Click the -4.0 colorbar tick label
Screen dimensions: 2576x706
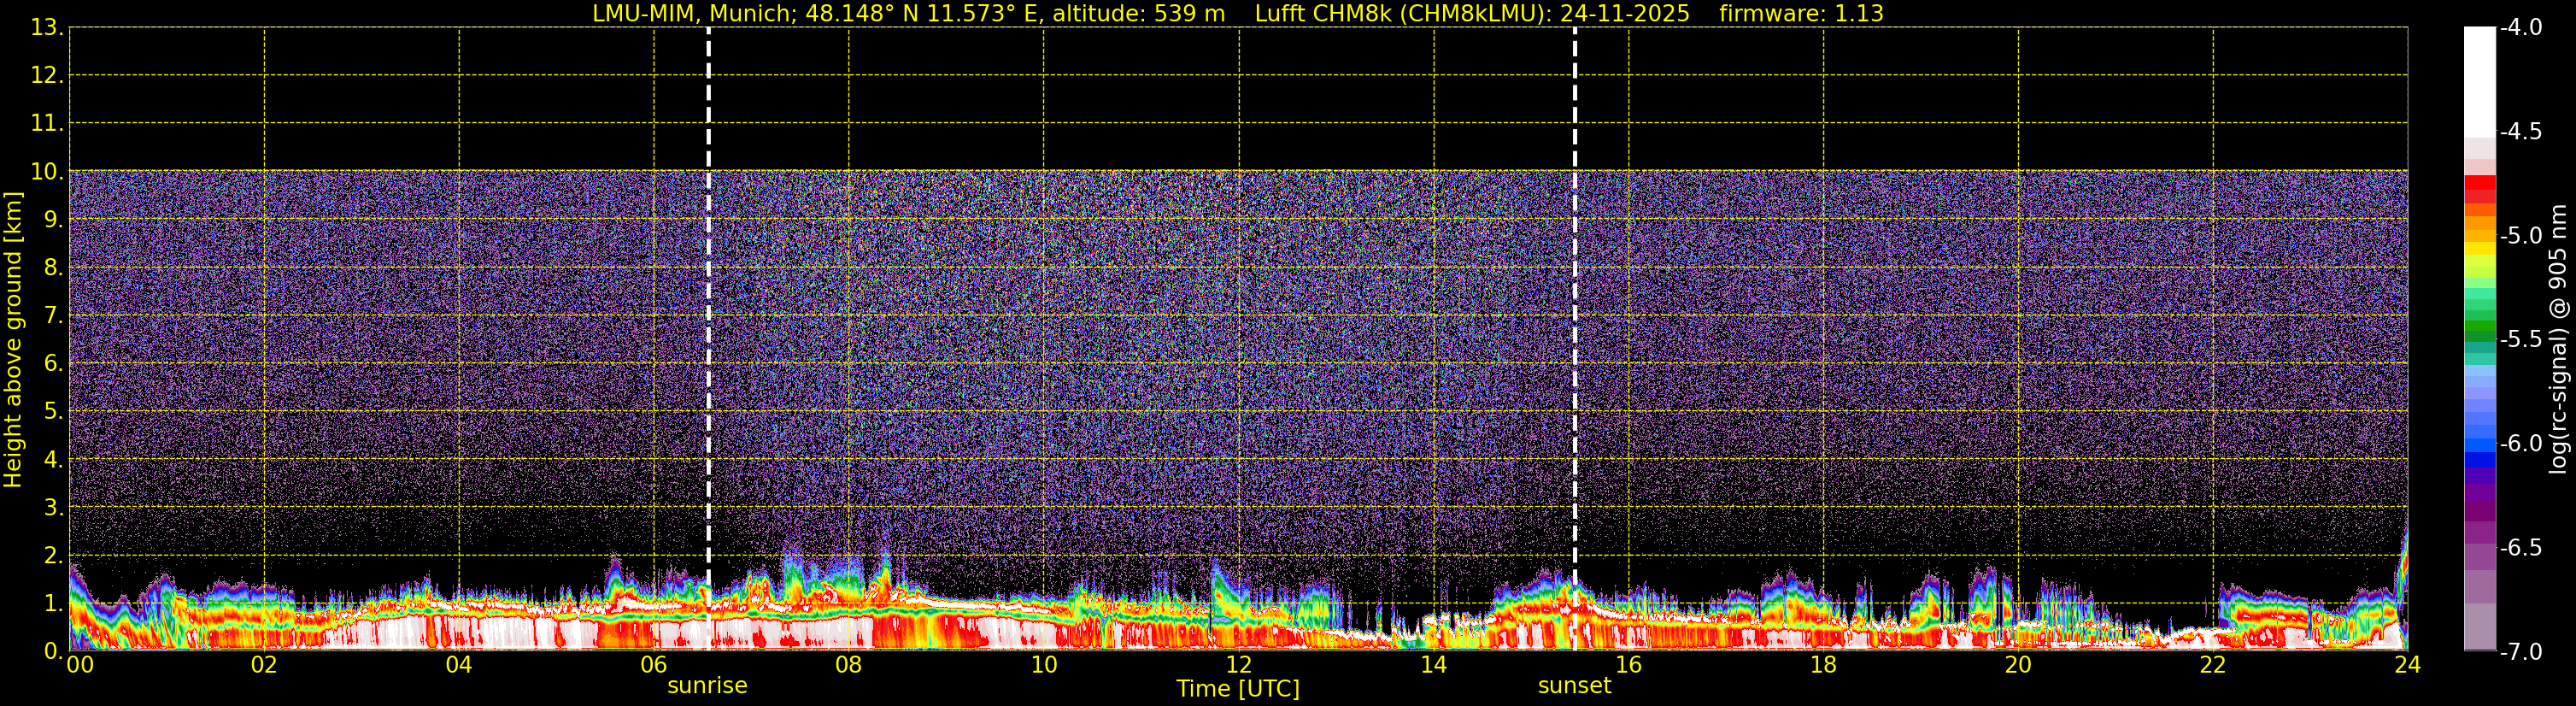[2520, 28]
